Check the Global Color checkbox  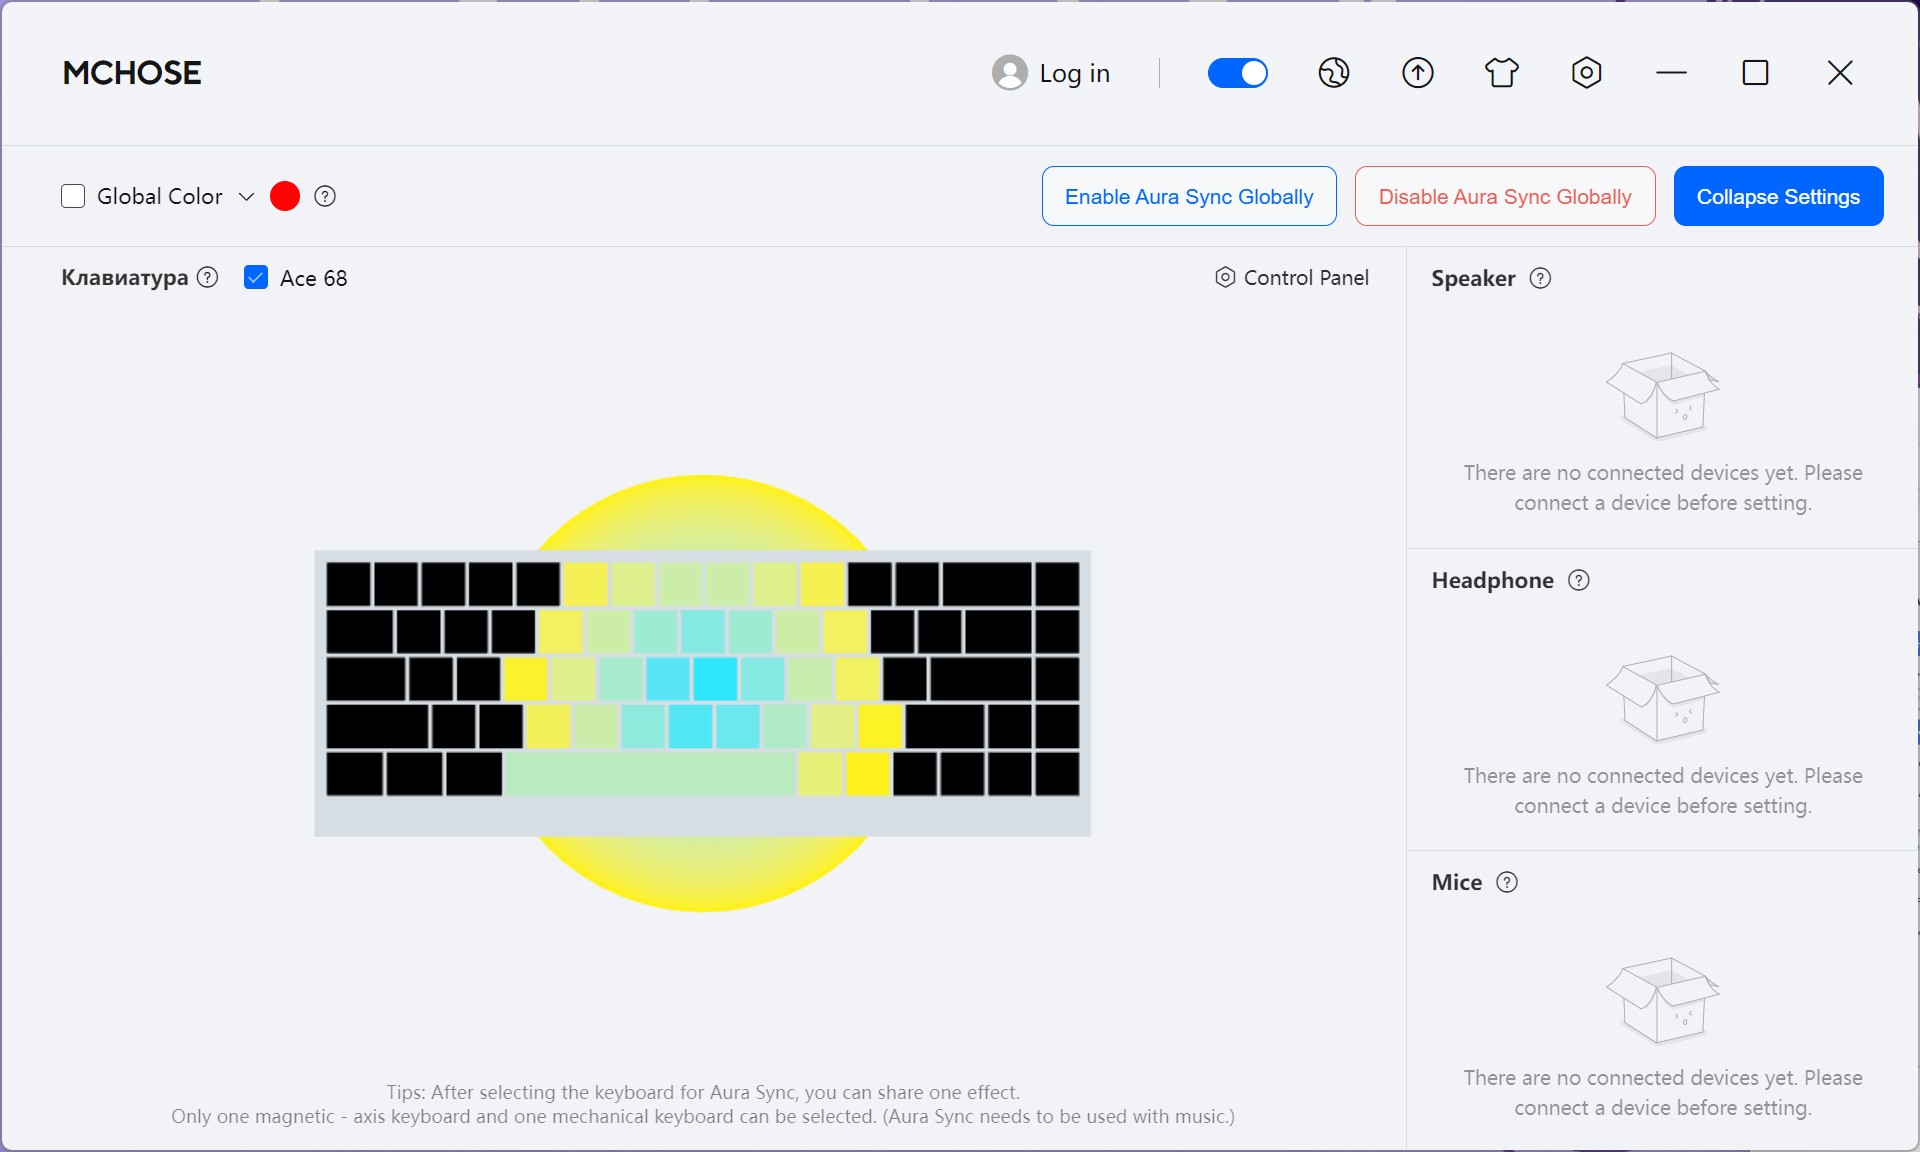coord(73,196)
